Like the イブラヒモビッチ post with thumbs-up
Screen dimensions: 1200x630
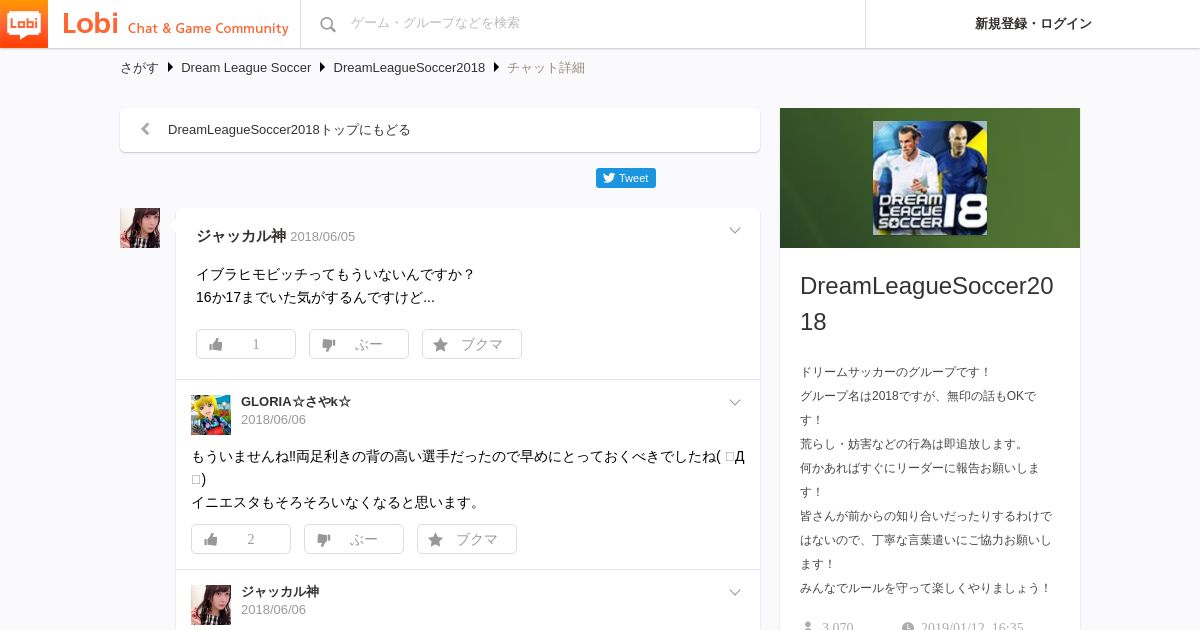246,344
